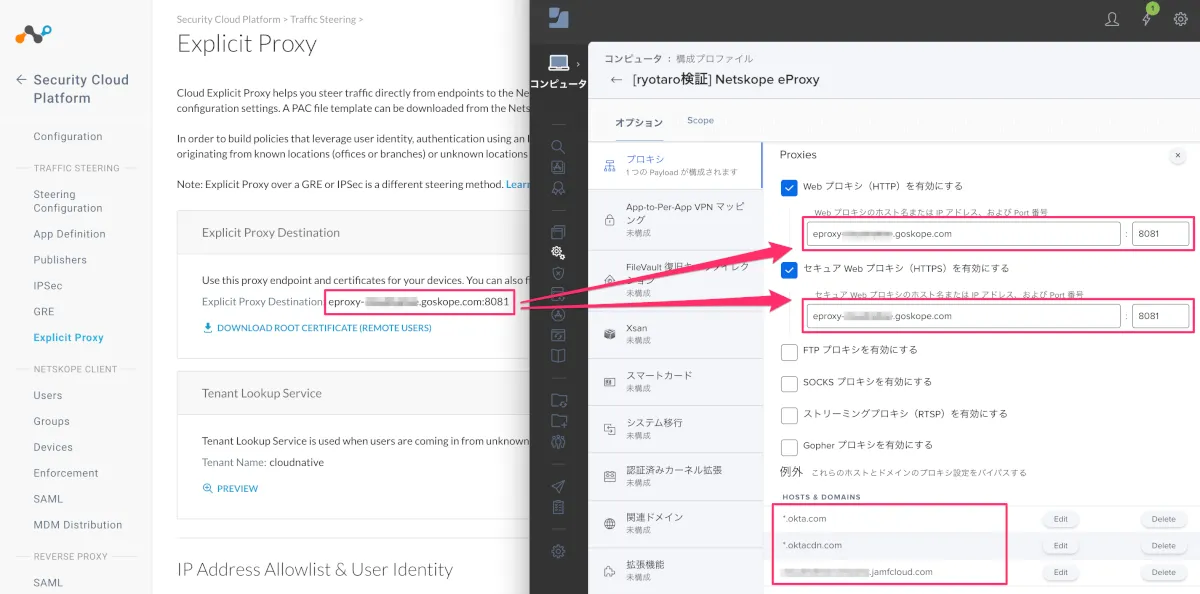
Task: Switch to the Scope tab
Action: point(700,121)
